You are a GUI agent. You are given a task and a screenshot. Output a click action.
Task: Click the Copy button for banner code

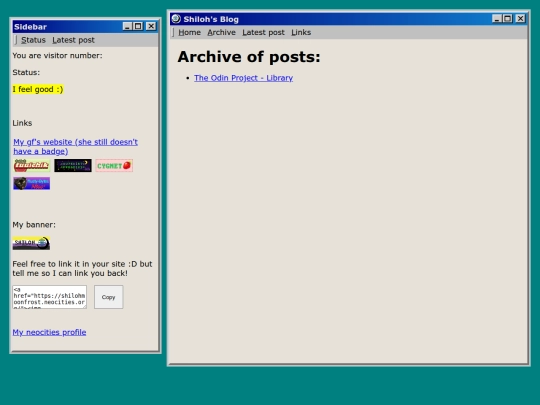point(108,297)
